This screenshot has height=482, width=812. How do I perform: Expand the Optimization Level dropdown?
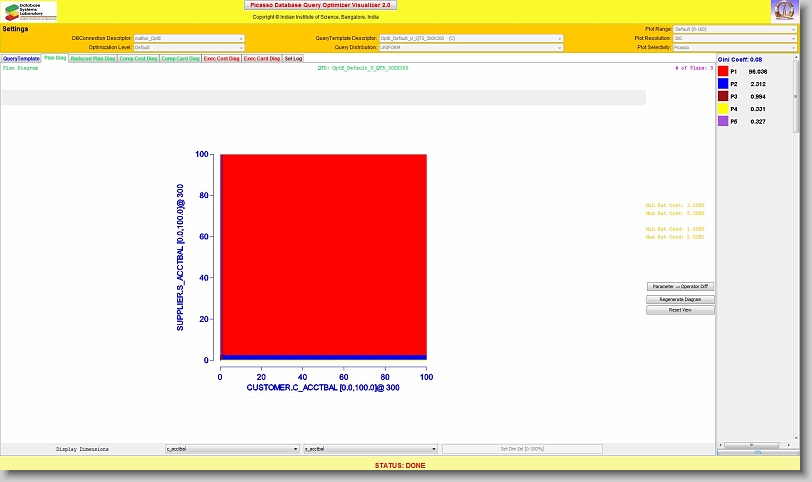tap(189, 47)
